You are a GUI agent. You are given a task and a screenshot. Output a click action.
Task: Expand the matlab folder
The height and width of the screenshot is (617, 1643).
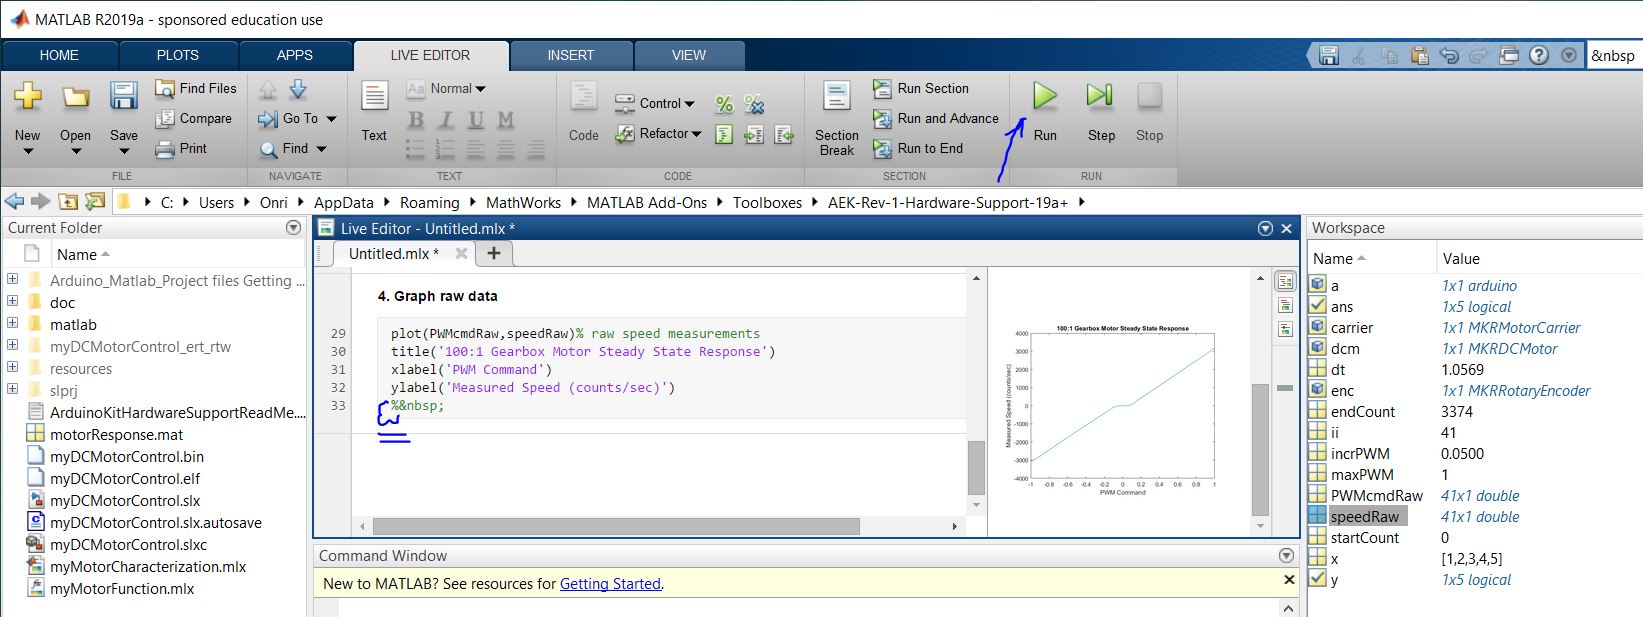12,324
